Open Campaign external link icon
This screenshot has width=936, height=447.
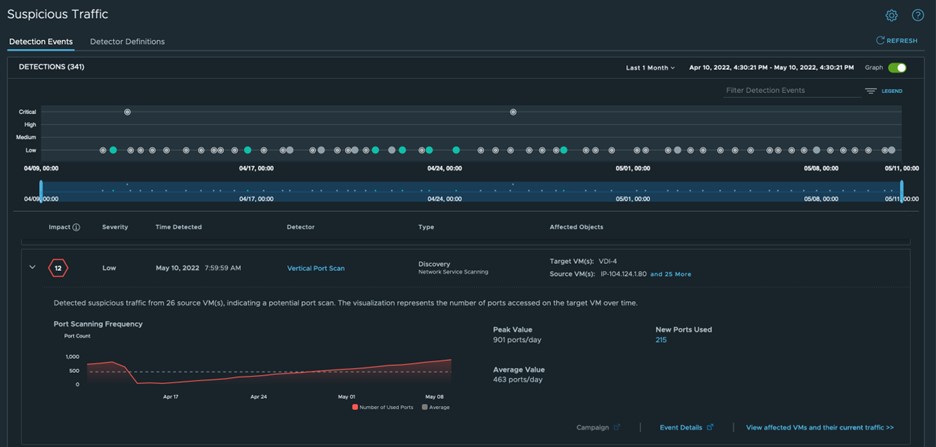617,427
